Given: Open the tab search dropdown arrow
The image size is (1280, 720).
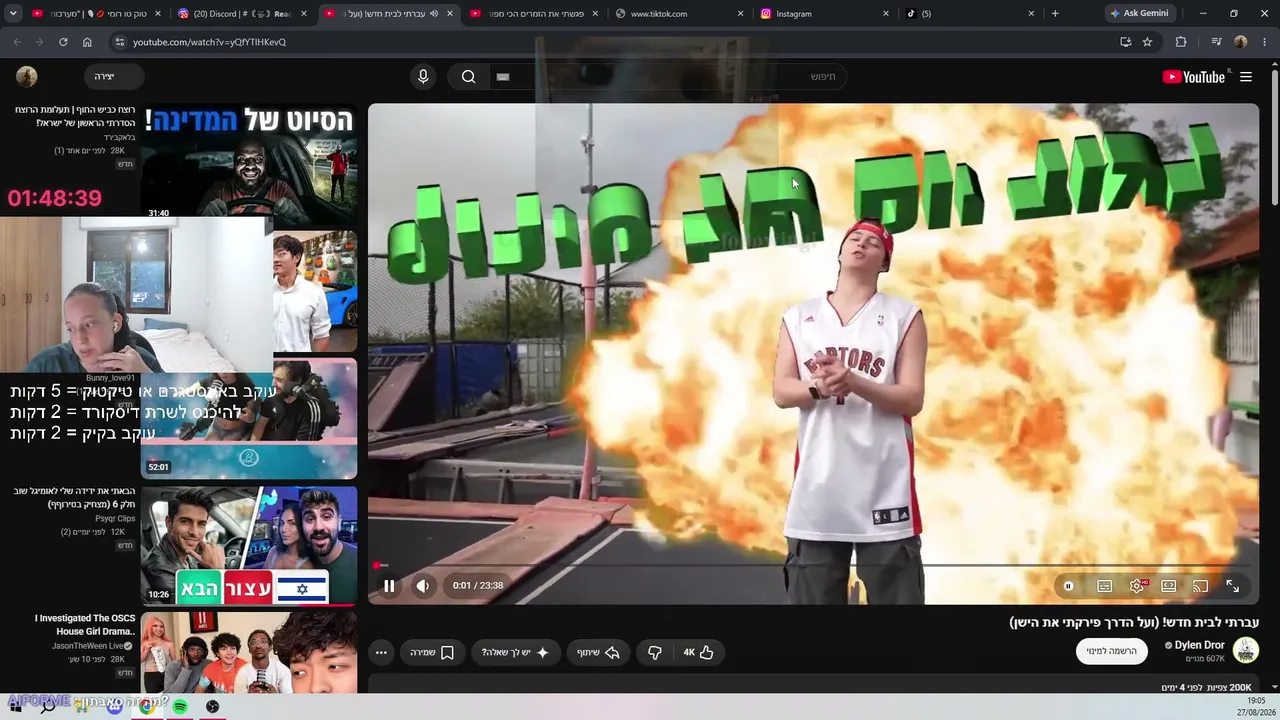Looking at the screenshot, I should pos(13,14).
